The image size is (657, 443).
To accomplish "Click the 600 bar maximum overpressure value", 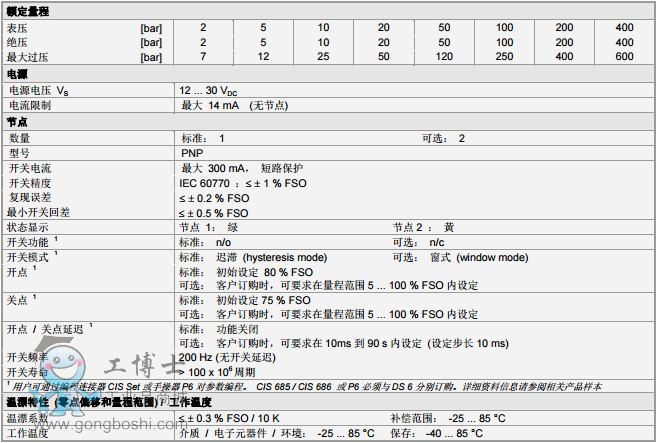I will point(624,57).
